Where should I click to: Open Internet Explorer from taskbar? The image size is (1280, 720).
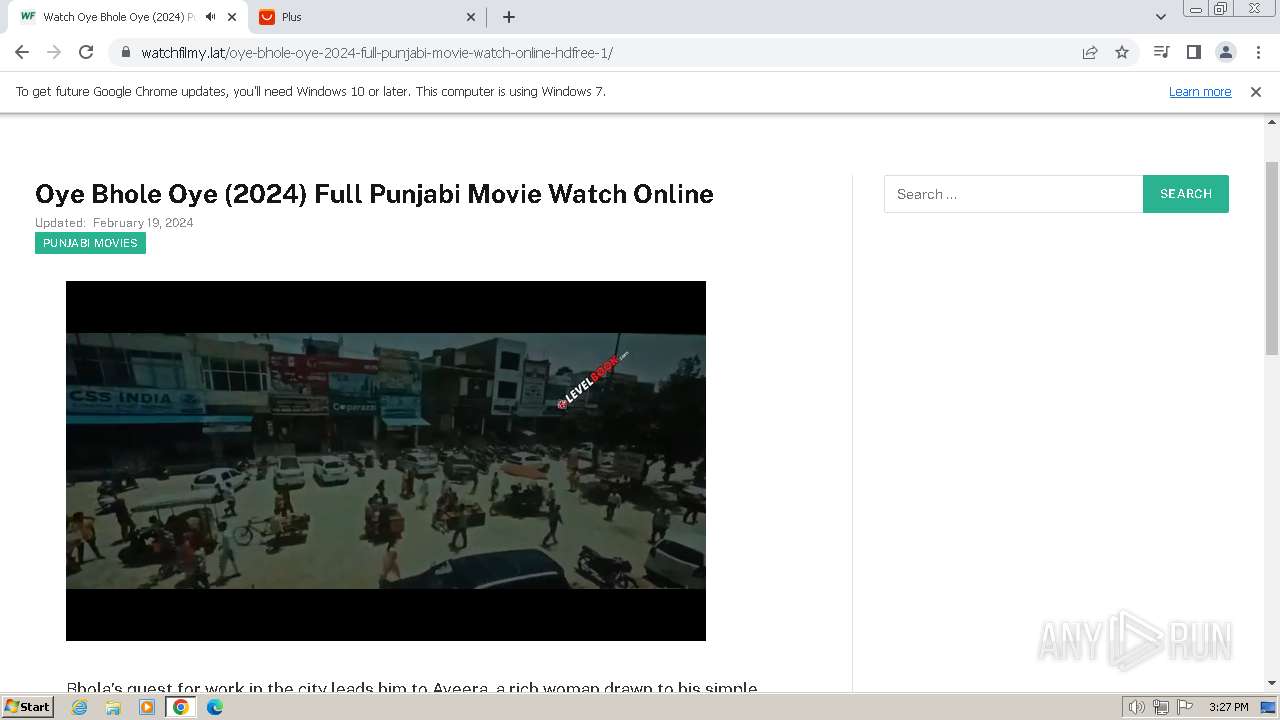79,707
